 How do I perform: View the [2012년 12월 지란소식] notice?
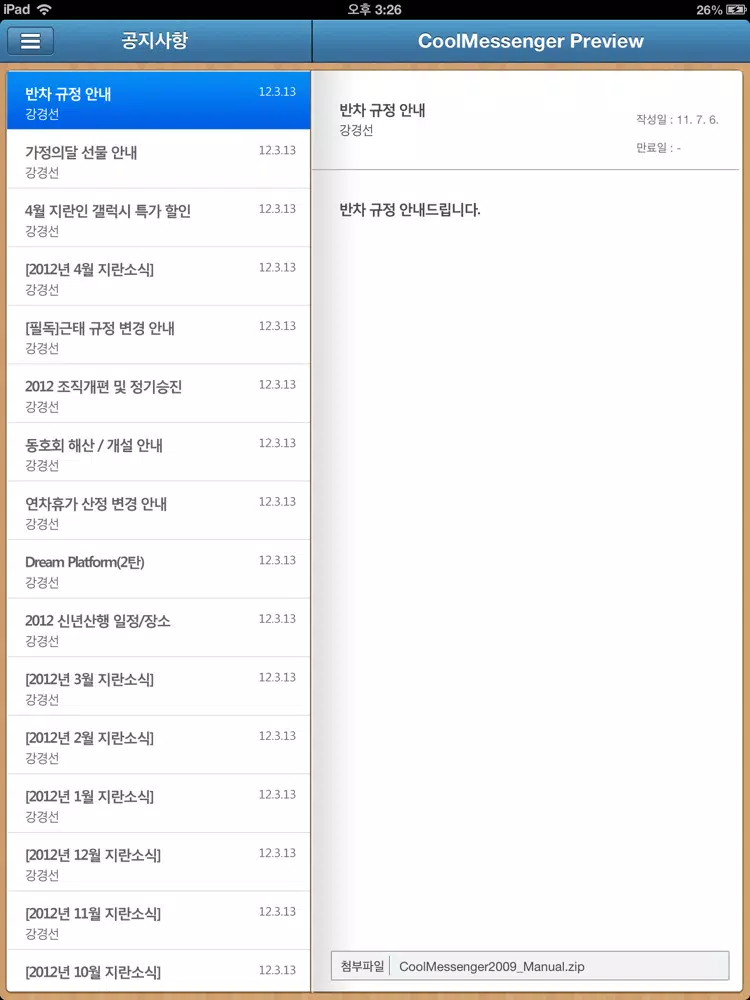tap(159, 863)
